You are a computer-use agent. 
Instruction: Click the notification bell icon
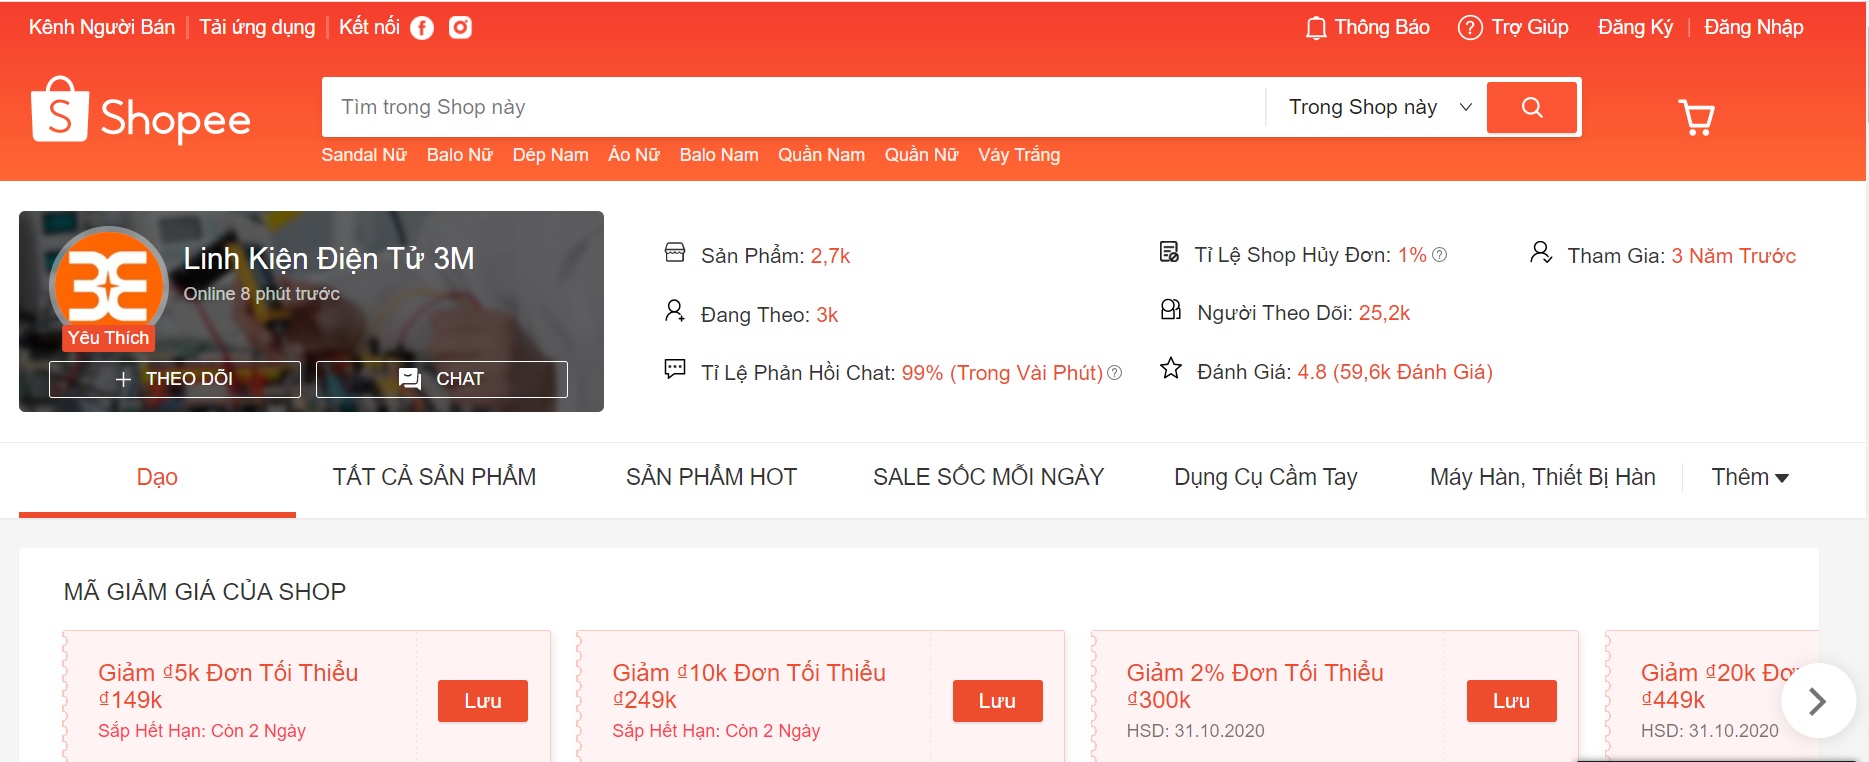pos(1316,28)
